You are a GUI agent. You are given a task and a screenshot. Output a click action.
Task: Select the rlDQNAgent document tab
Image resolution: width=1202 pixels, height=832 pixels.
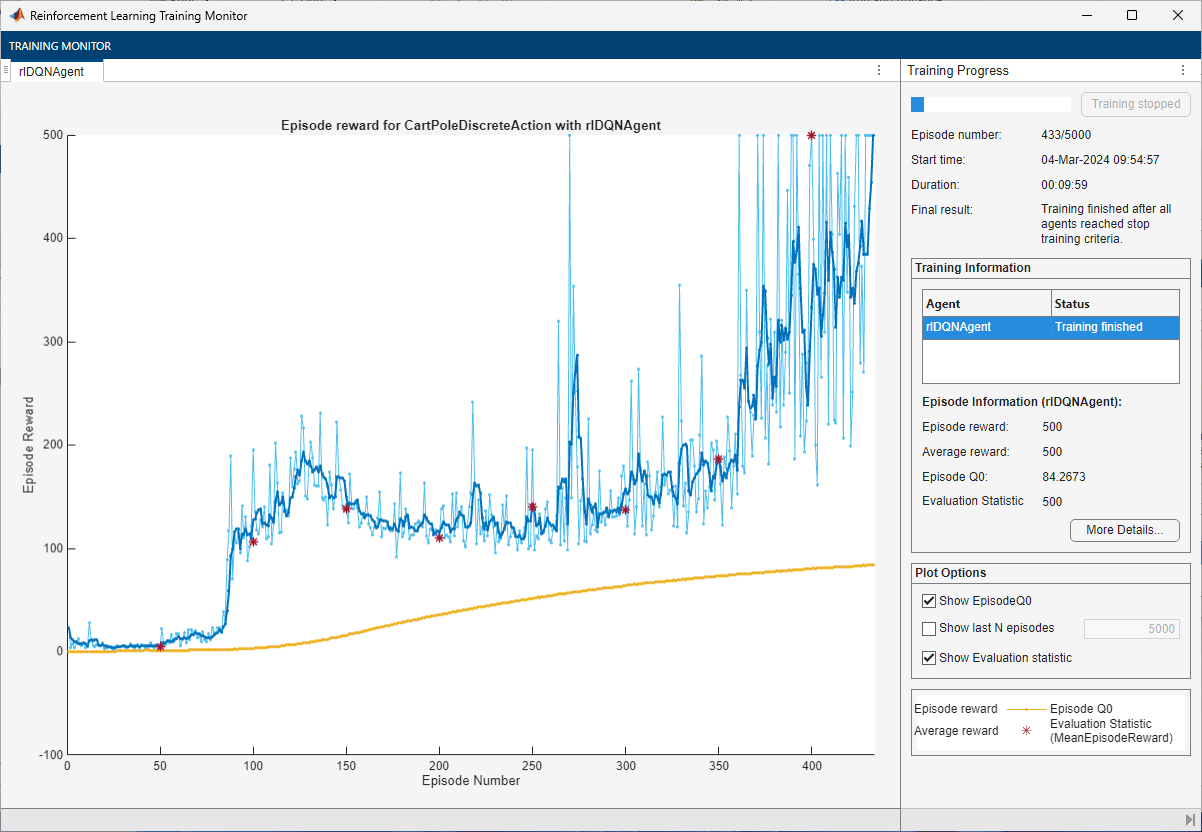tap(52, 71)
